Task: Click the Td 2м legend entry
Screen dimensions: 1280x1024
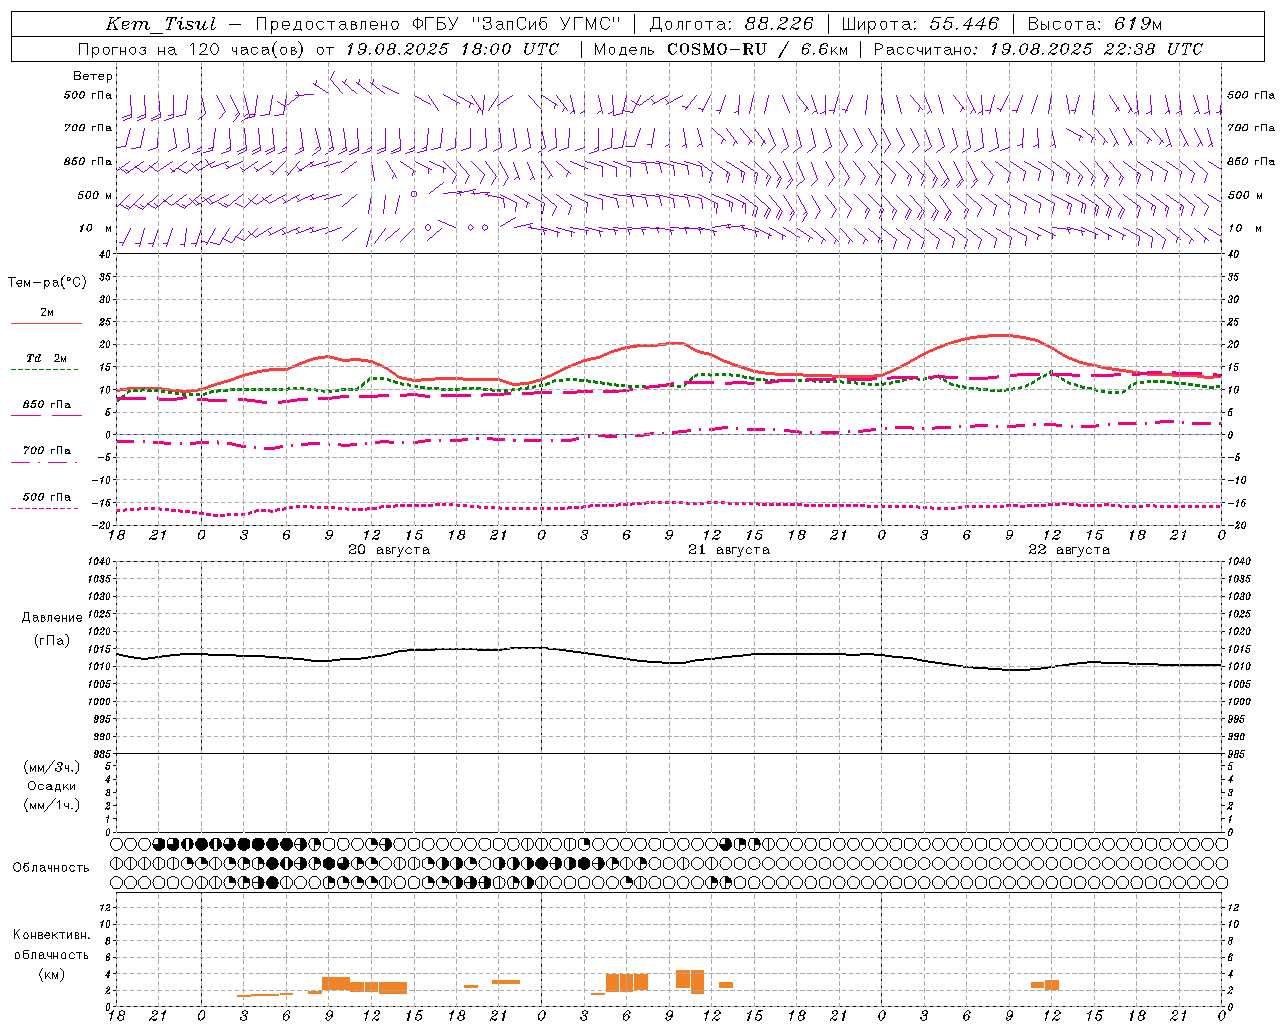Action: point(47,358)
